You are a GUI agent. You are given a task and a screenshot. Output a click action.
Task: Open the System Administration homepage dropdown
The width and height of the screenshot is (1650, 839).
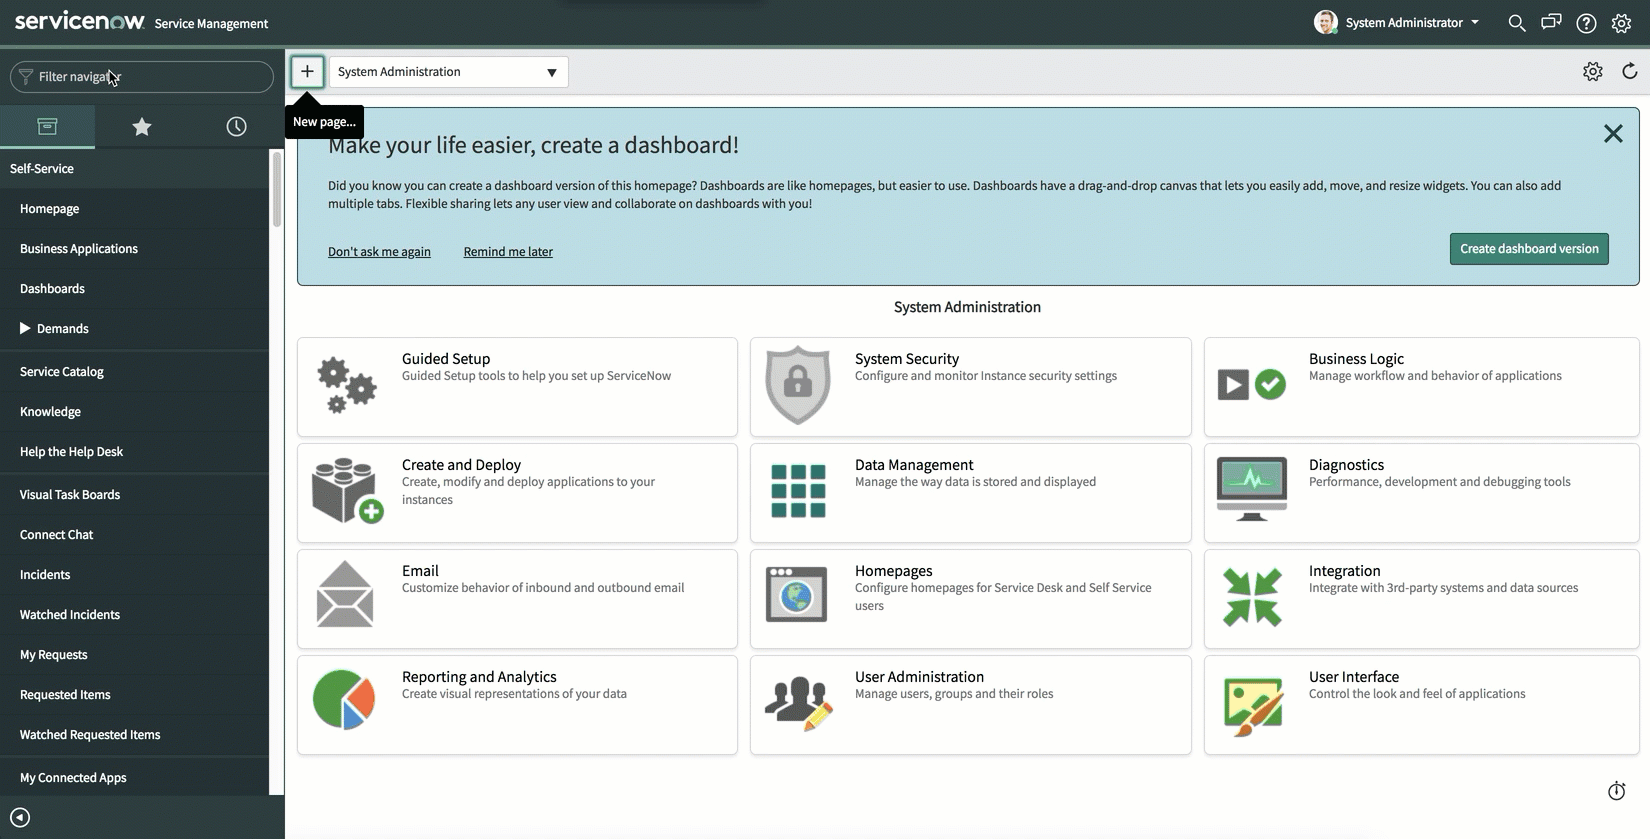[449, 72]
